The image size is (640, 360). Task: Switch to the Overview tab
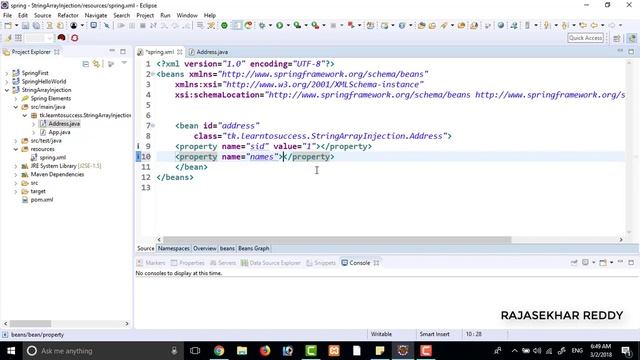(204, 248)
